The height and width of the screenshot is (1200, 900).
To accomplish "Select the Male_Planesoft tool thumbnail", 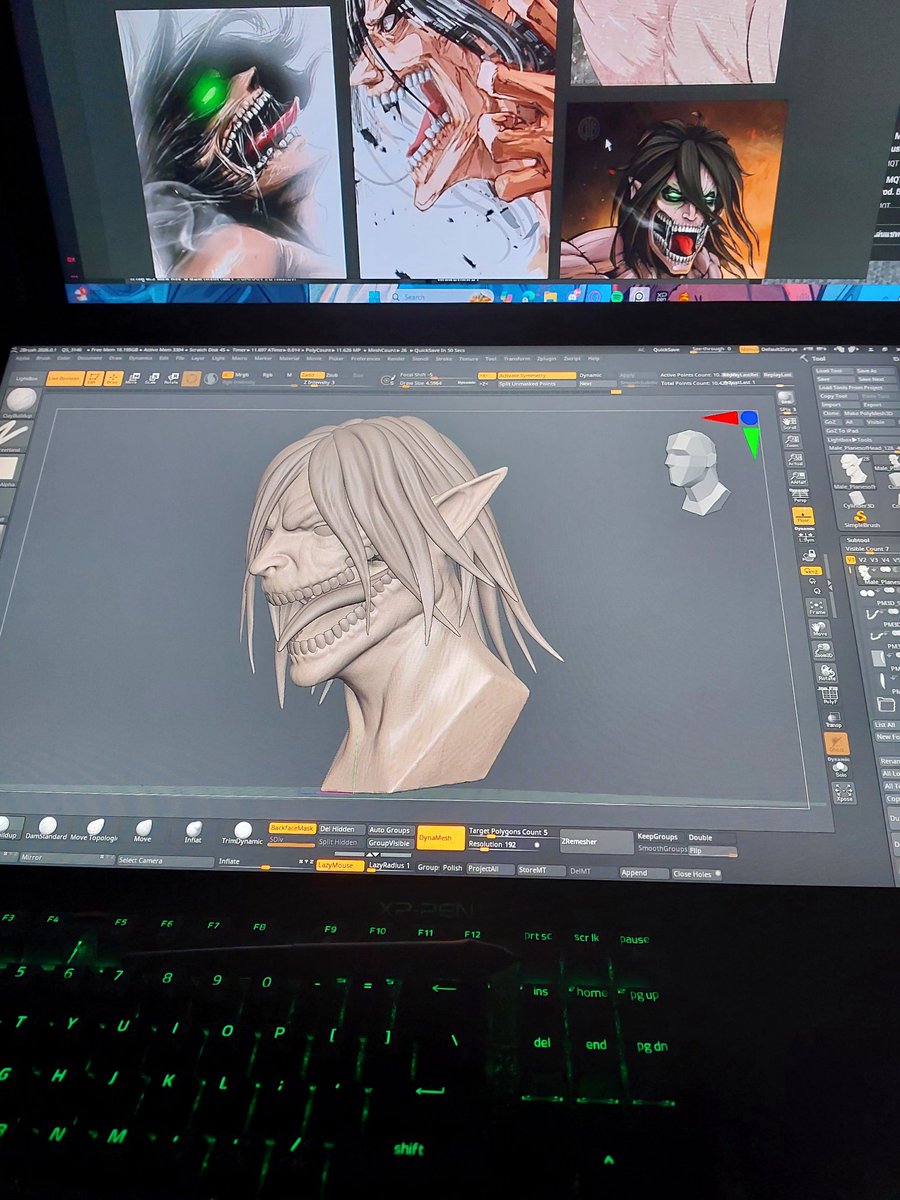I will (853, 470).
